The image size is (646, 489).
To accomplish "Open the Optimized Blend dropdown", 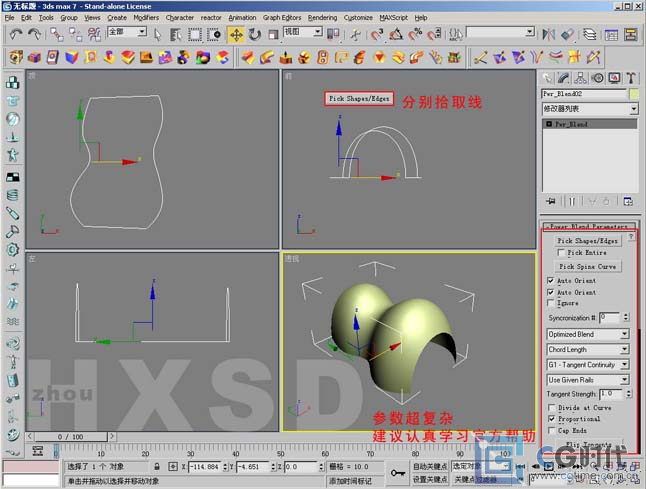I will pyautogui.click(x=588, y=334).
